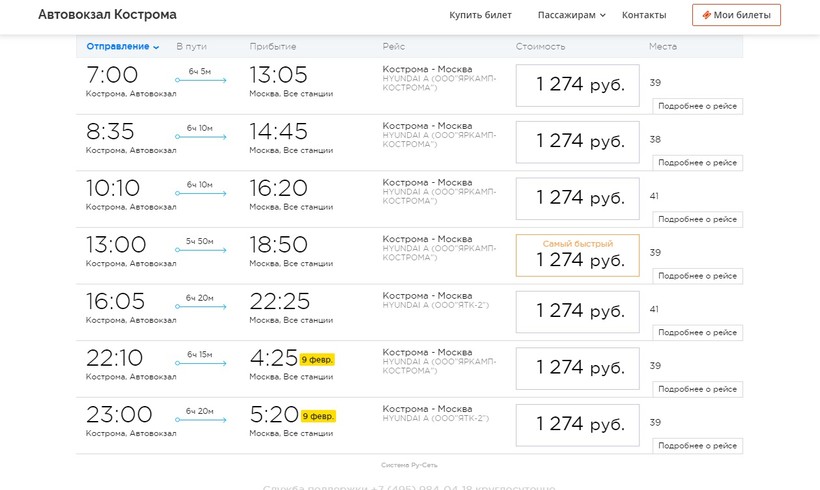The image size is (820, 490).
Task: Select the price for the 8:35 departure
Action: (577, 142)
